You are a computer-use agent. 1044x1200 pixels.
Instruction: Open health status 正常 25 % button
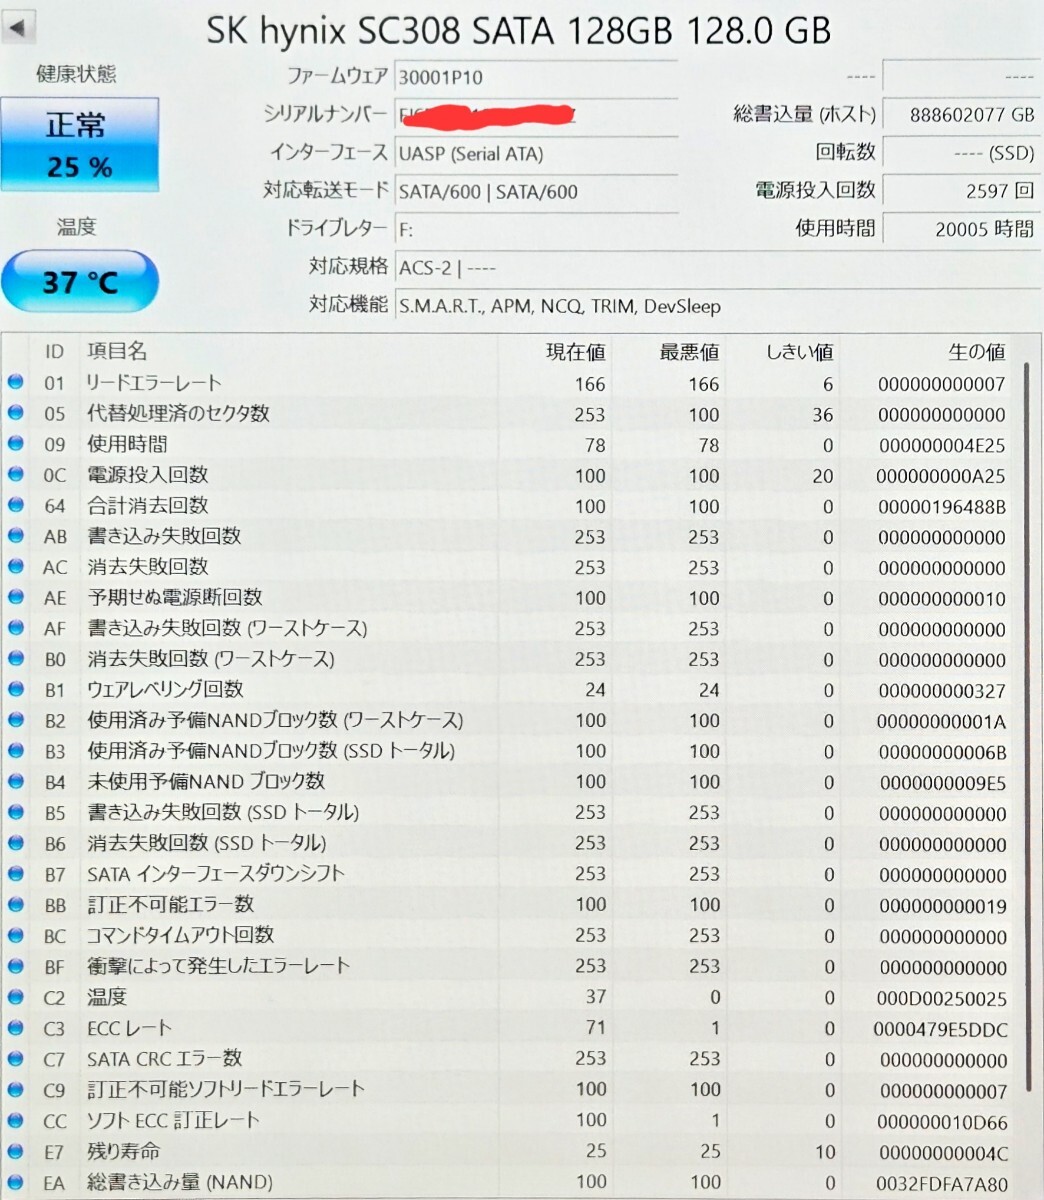coord(80,144)
